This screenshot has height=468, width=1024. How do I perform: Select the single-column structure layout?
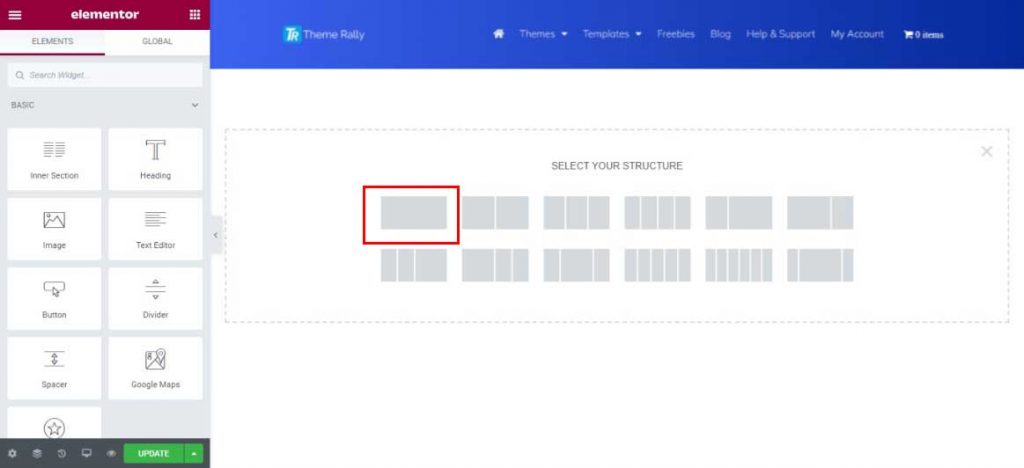click(413, 213)
